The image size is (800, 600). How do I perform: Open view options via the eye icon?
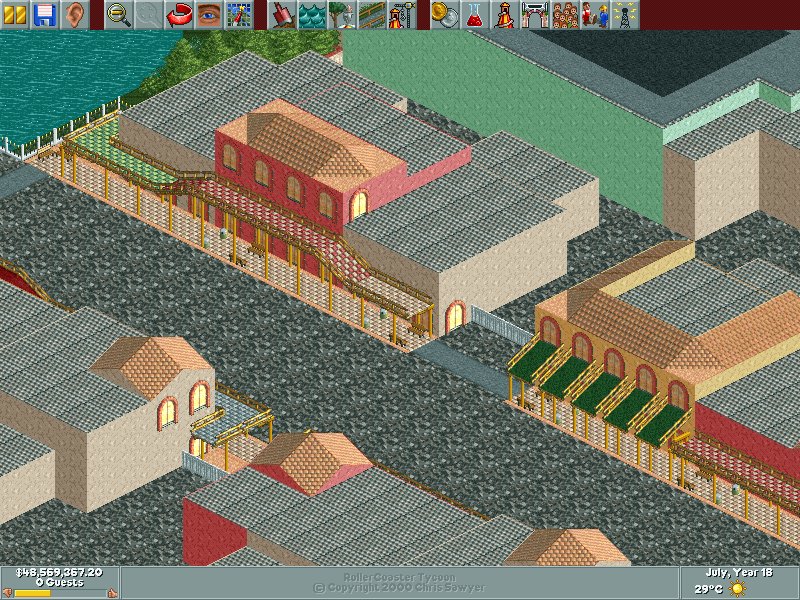(x=209, y=15)
